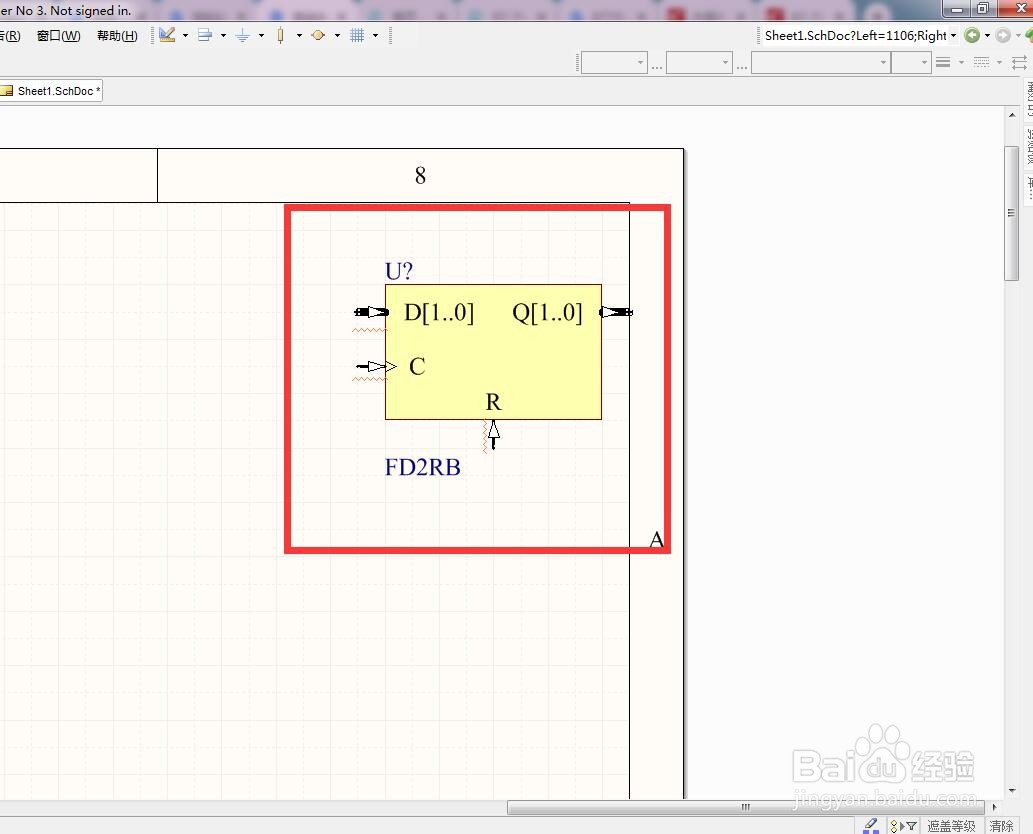Expand the simulation sources dropdown arrow
1033x834 pixels.
(x=337, y=36)
